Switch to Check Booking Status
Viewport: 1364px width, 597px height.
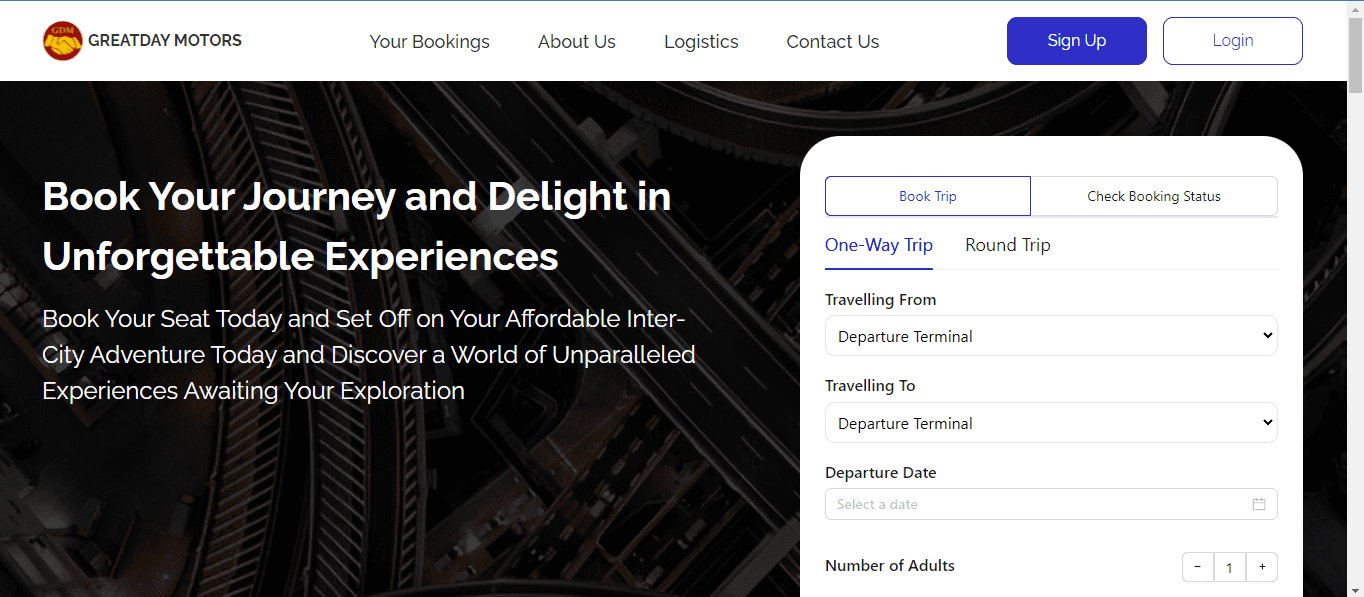(1154, 196)
